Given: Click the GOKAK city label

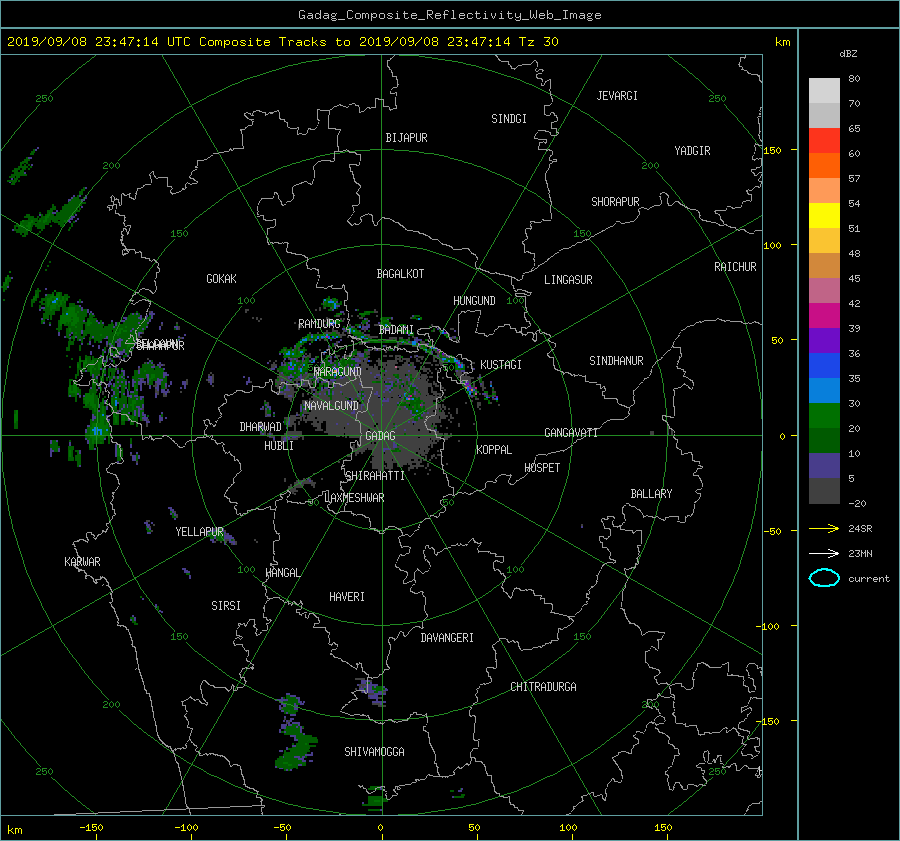Looking at the screenshot, I should pyautogui.click(x=222, y=279).
